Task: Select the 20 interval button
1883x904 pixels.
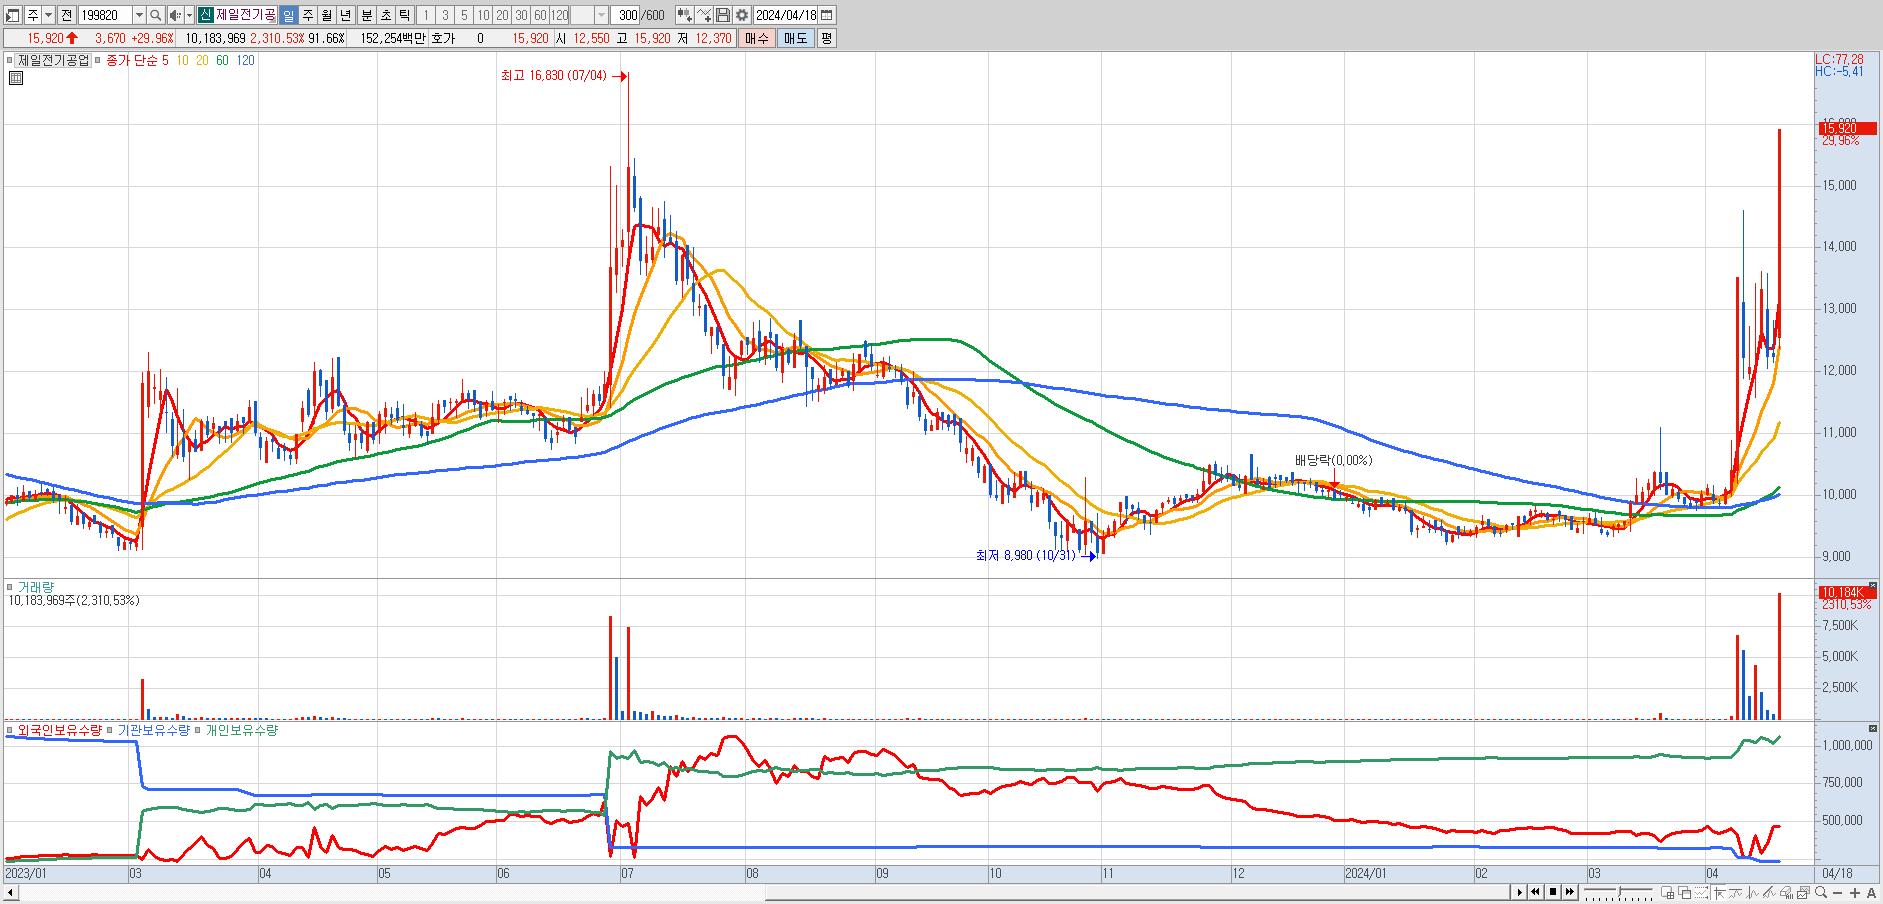Action: coord(502,15)
